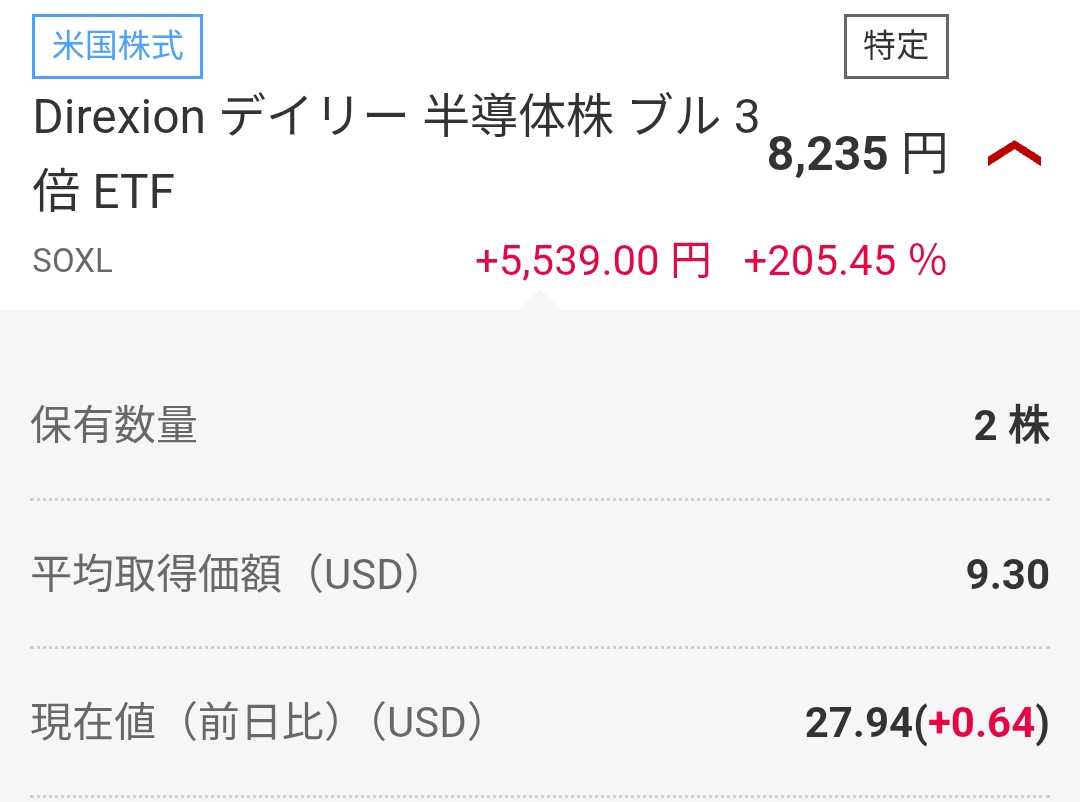Tap the 特定 account badge

tap(896, 46)
